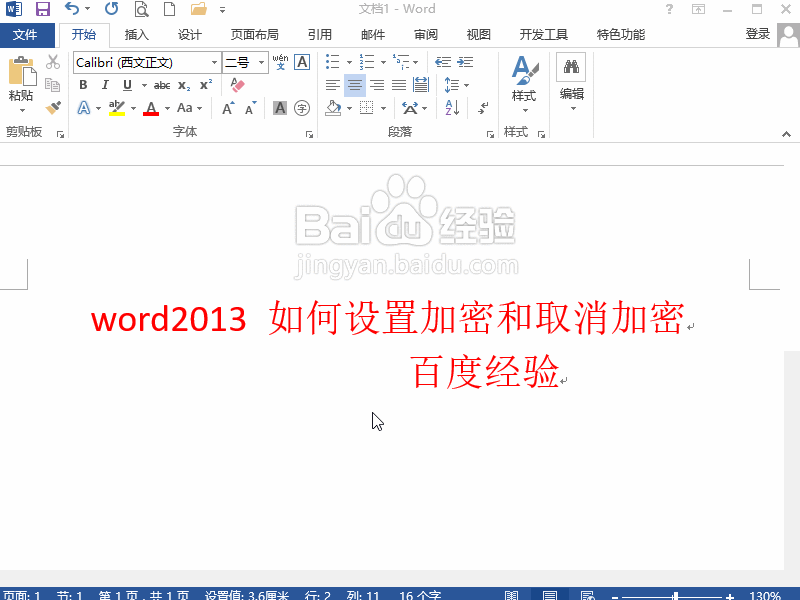Show or hide paragraph marks
Viewport: 800px width, 600px height.
click(x=483, y=108)
